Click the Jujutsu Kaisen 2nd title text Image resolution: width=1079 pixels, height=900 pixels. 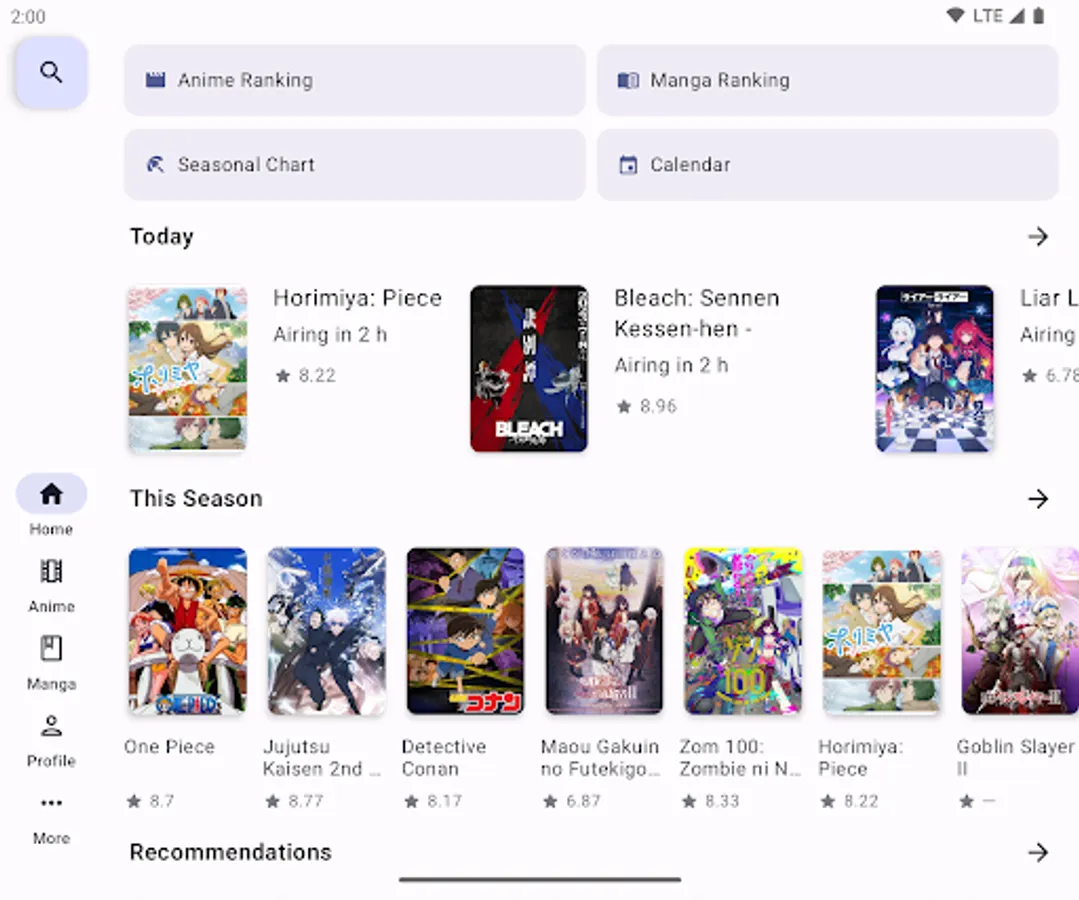pos(321,758)
